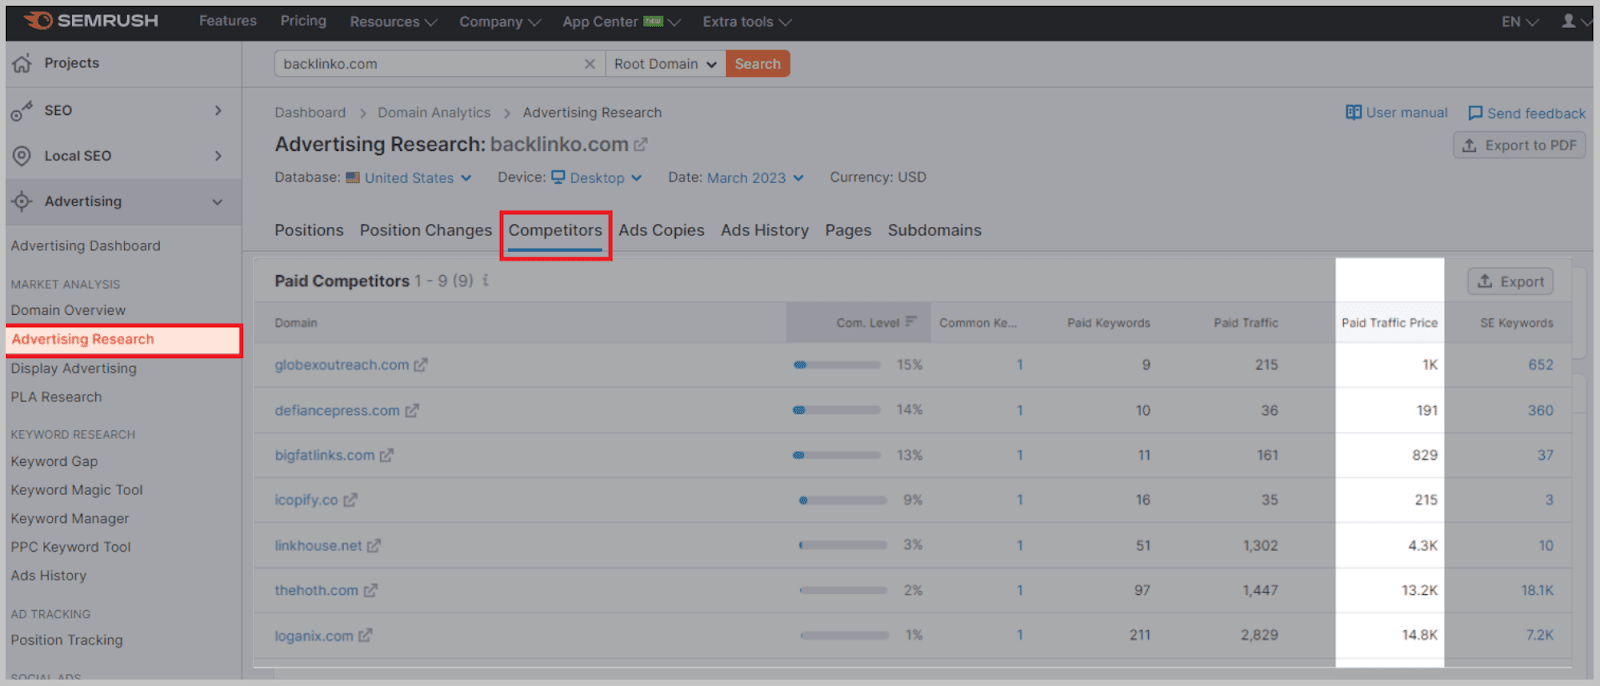Open the Company dropdown menu
Screen dimensions: 1600x686
pyautogui.click(x=500, y=22)
